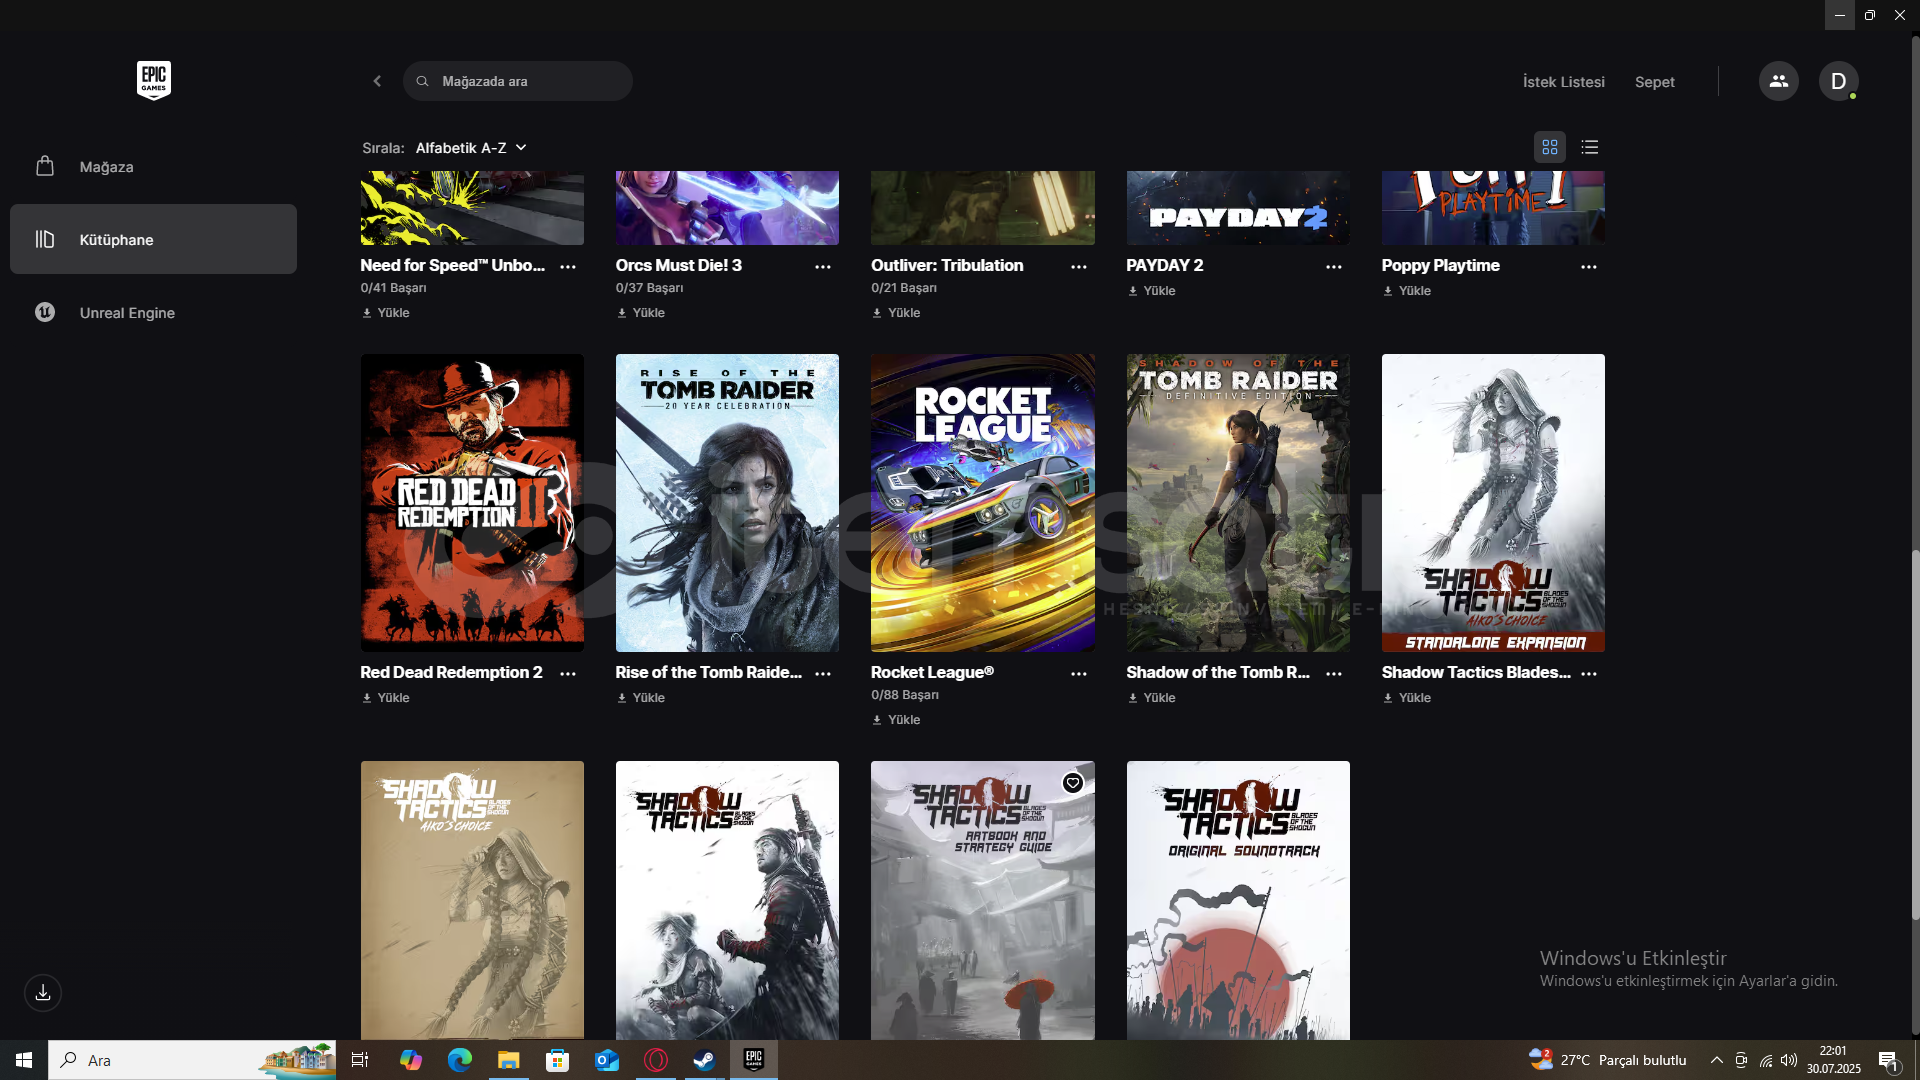Click Yükle under Need for Speed Unbound
Image resolution: width=1920 pixels, height=1080 pixels.
(386, 313)
